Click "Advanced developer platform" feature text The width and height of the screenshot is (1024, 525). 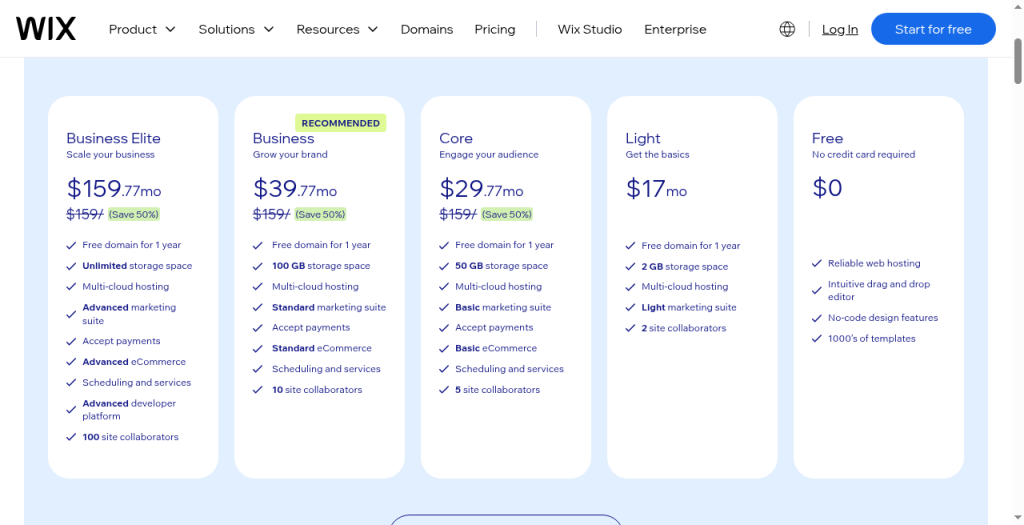pos(129,409)
